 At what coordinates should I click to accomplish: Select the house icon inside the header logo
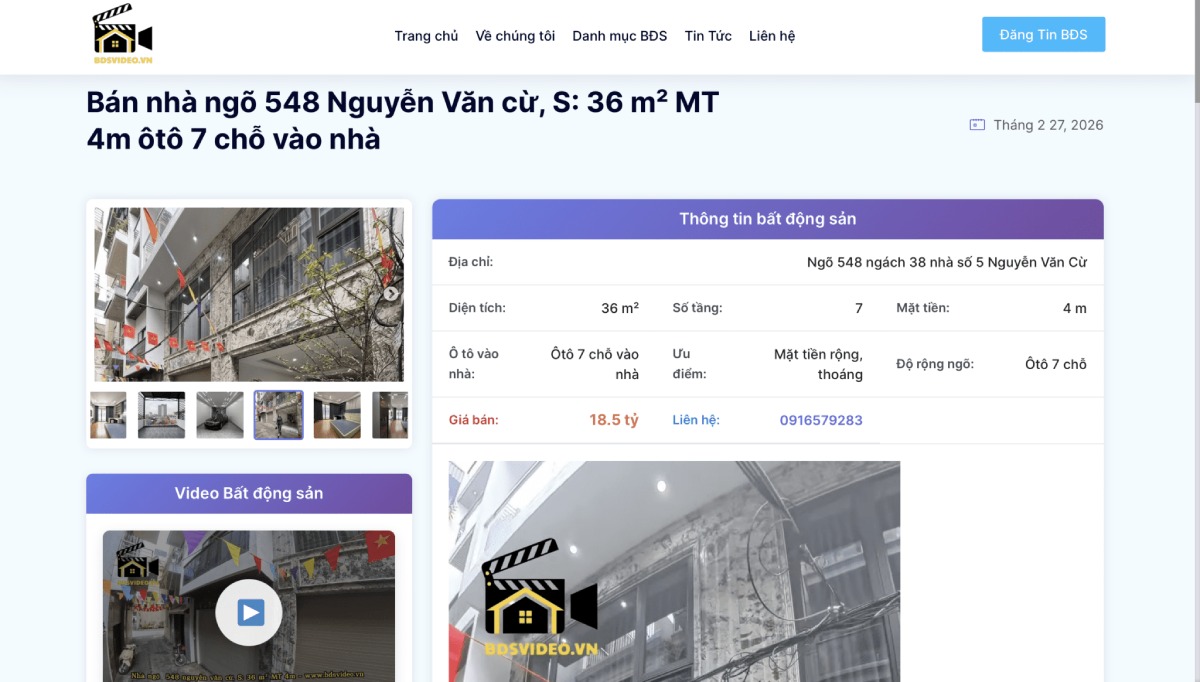(115, 38)
